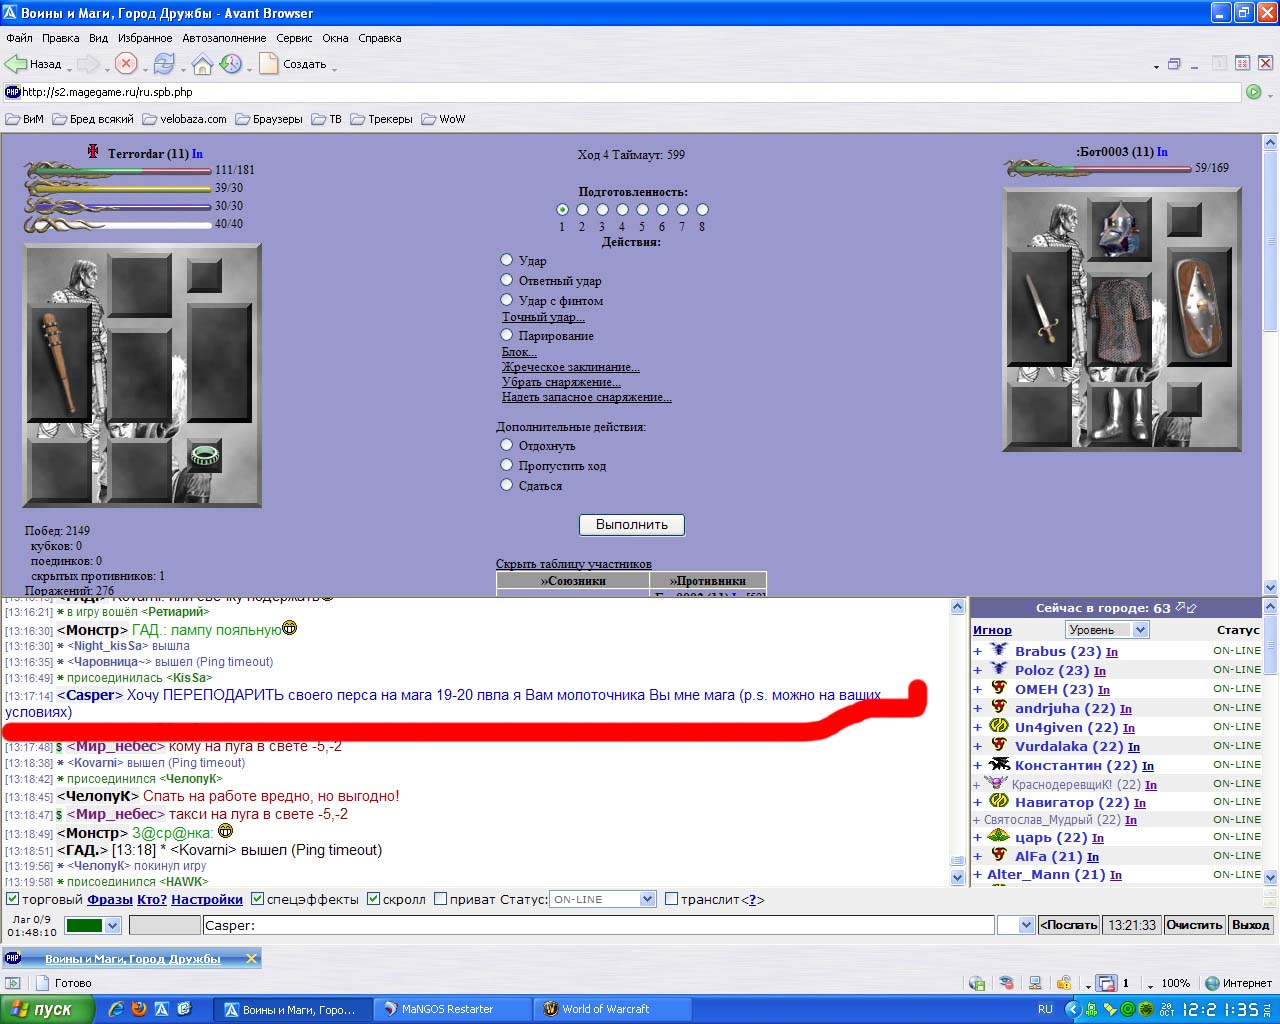The image size is (1280, 1024).
Task: Switch to Воины и Маги browser tab
Action: 132,958
